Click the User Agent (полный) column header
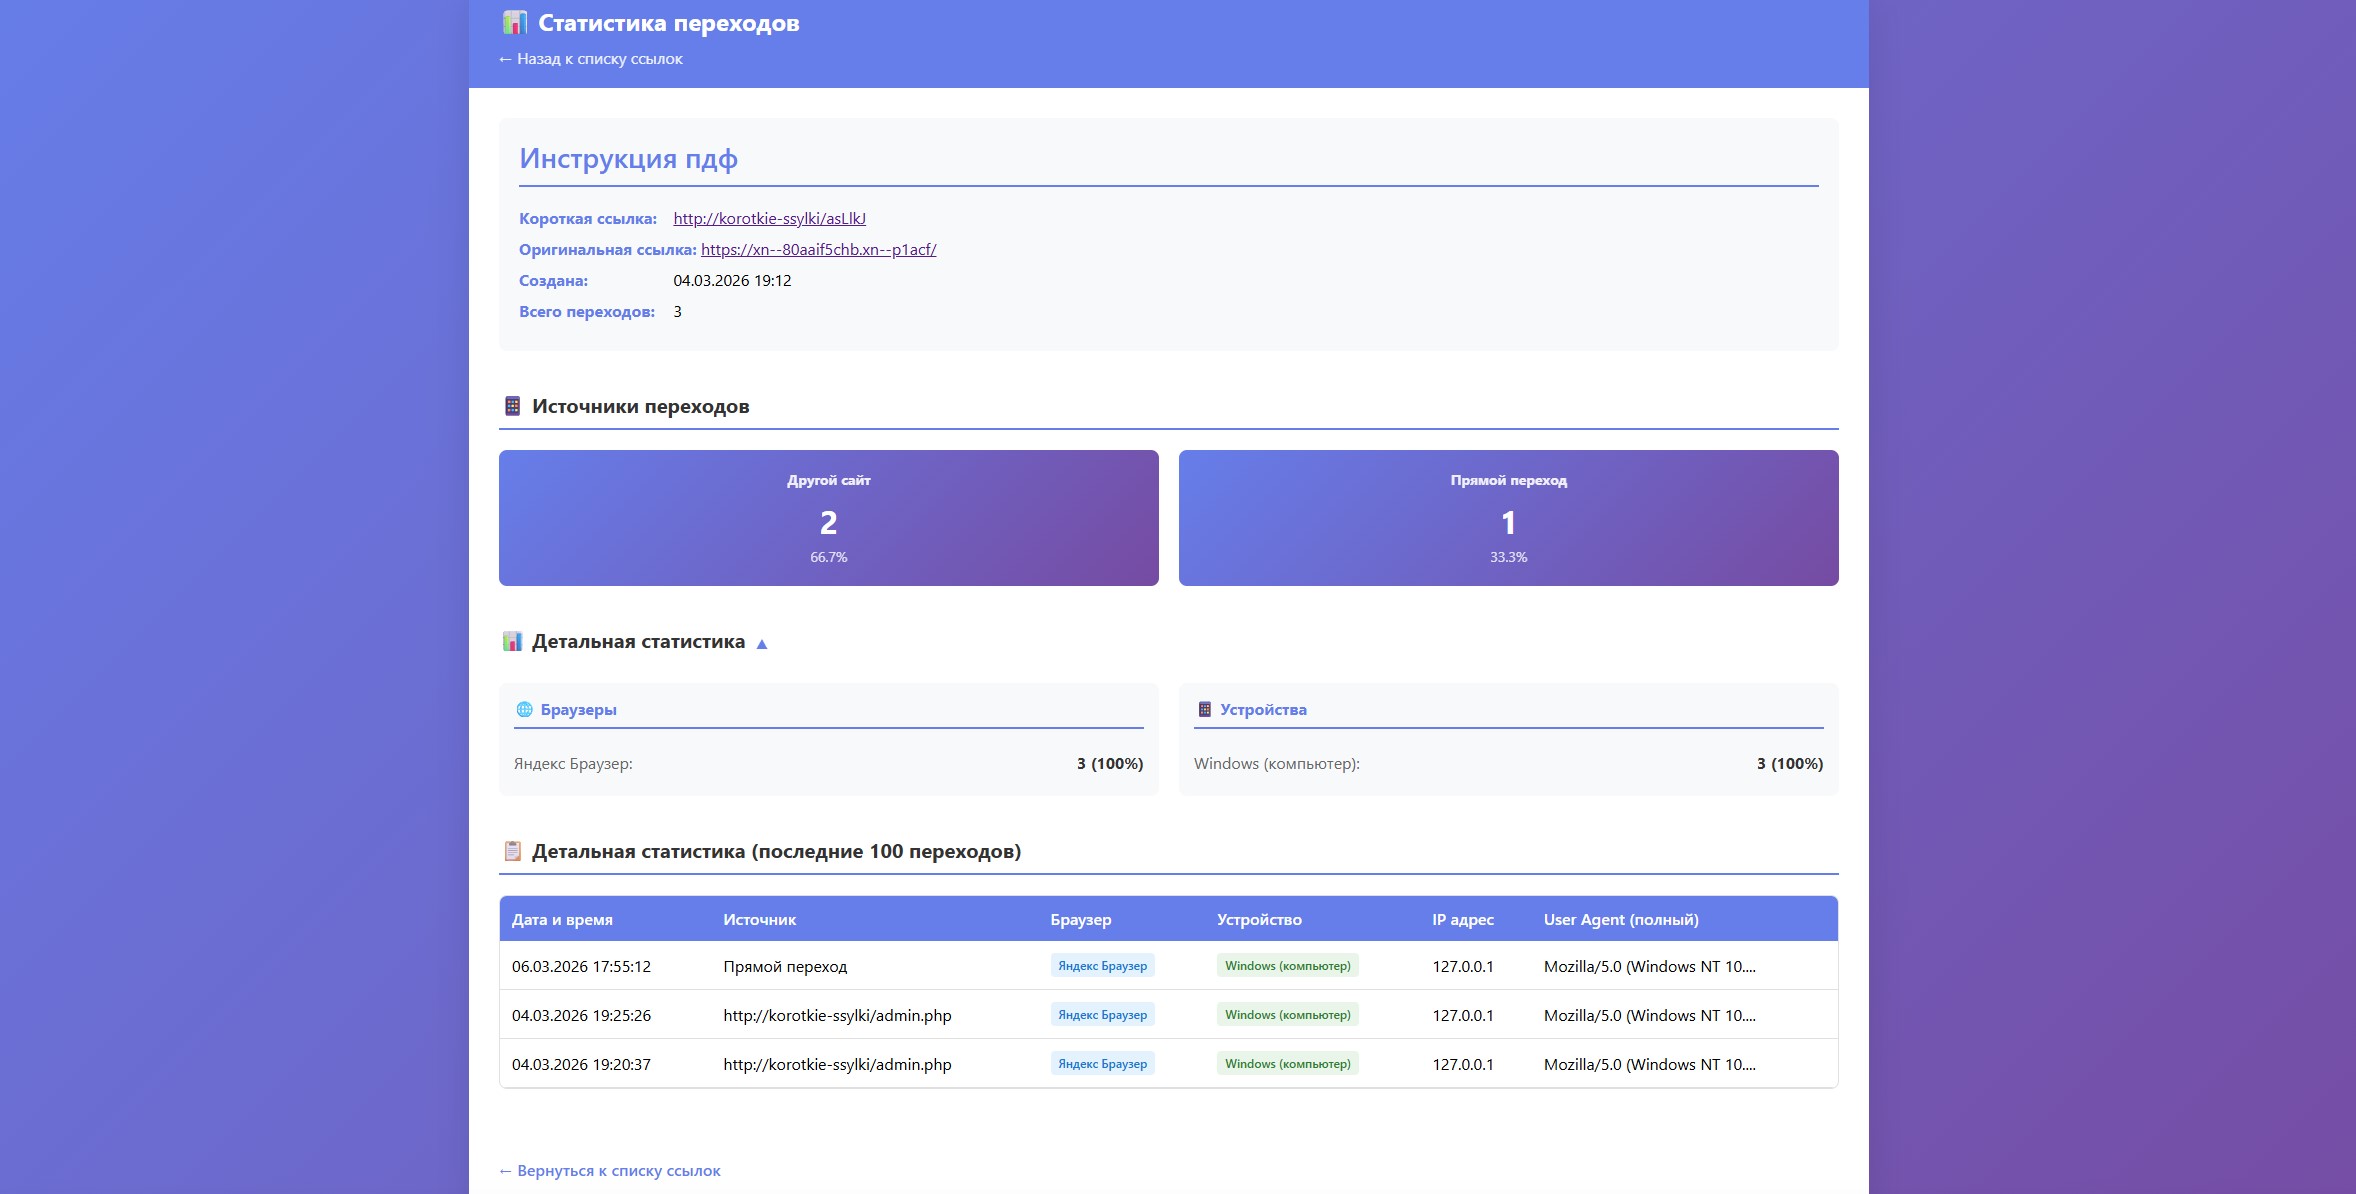The width and height of the screenshot is (2356, 1194). click(x=1620, y=919)
